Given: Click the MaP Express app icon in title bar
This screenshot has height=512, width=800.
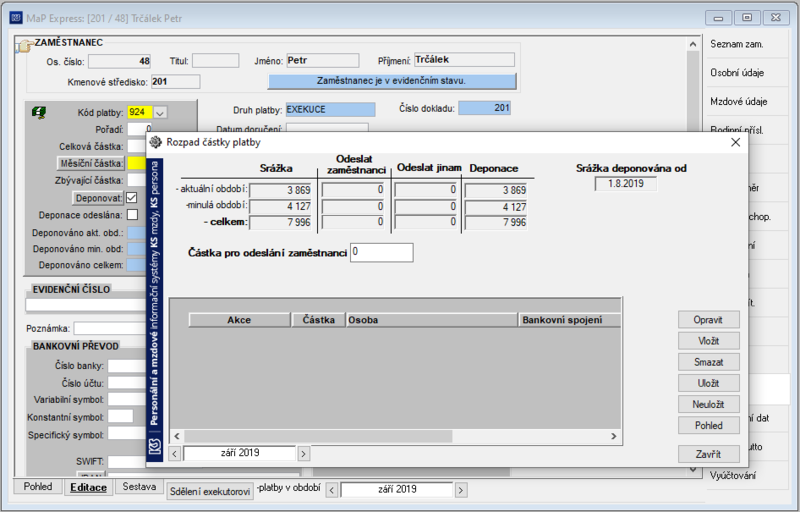Looking at the screenshot, I should [16, 18].
